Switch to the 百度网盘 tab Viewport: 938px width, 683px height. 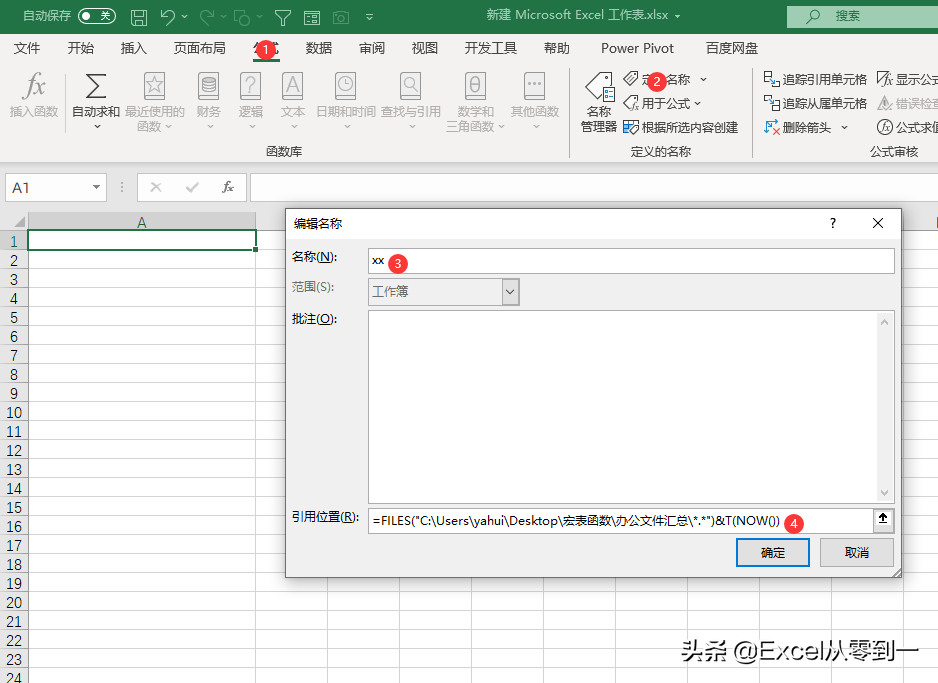[x=732, y=48]
